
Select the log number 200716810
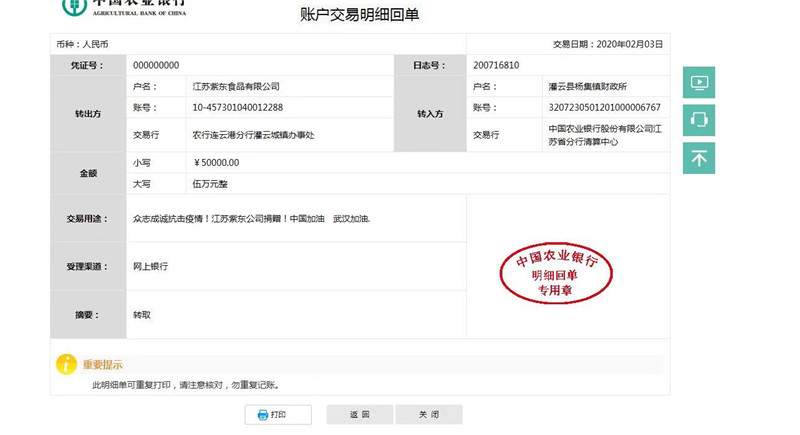pyautogui.click(x=496, y=65)
